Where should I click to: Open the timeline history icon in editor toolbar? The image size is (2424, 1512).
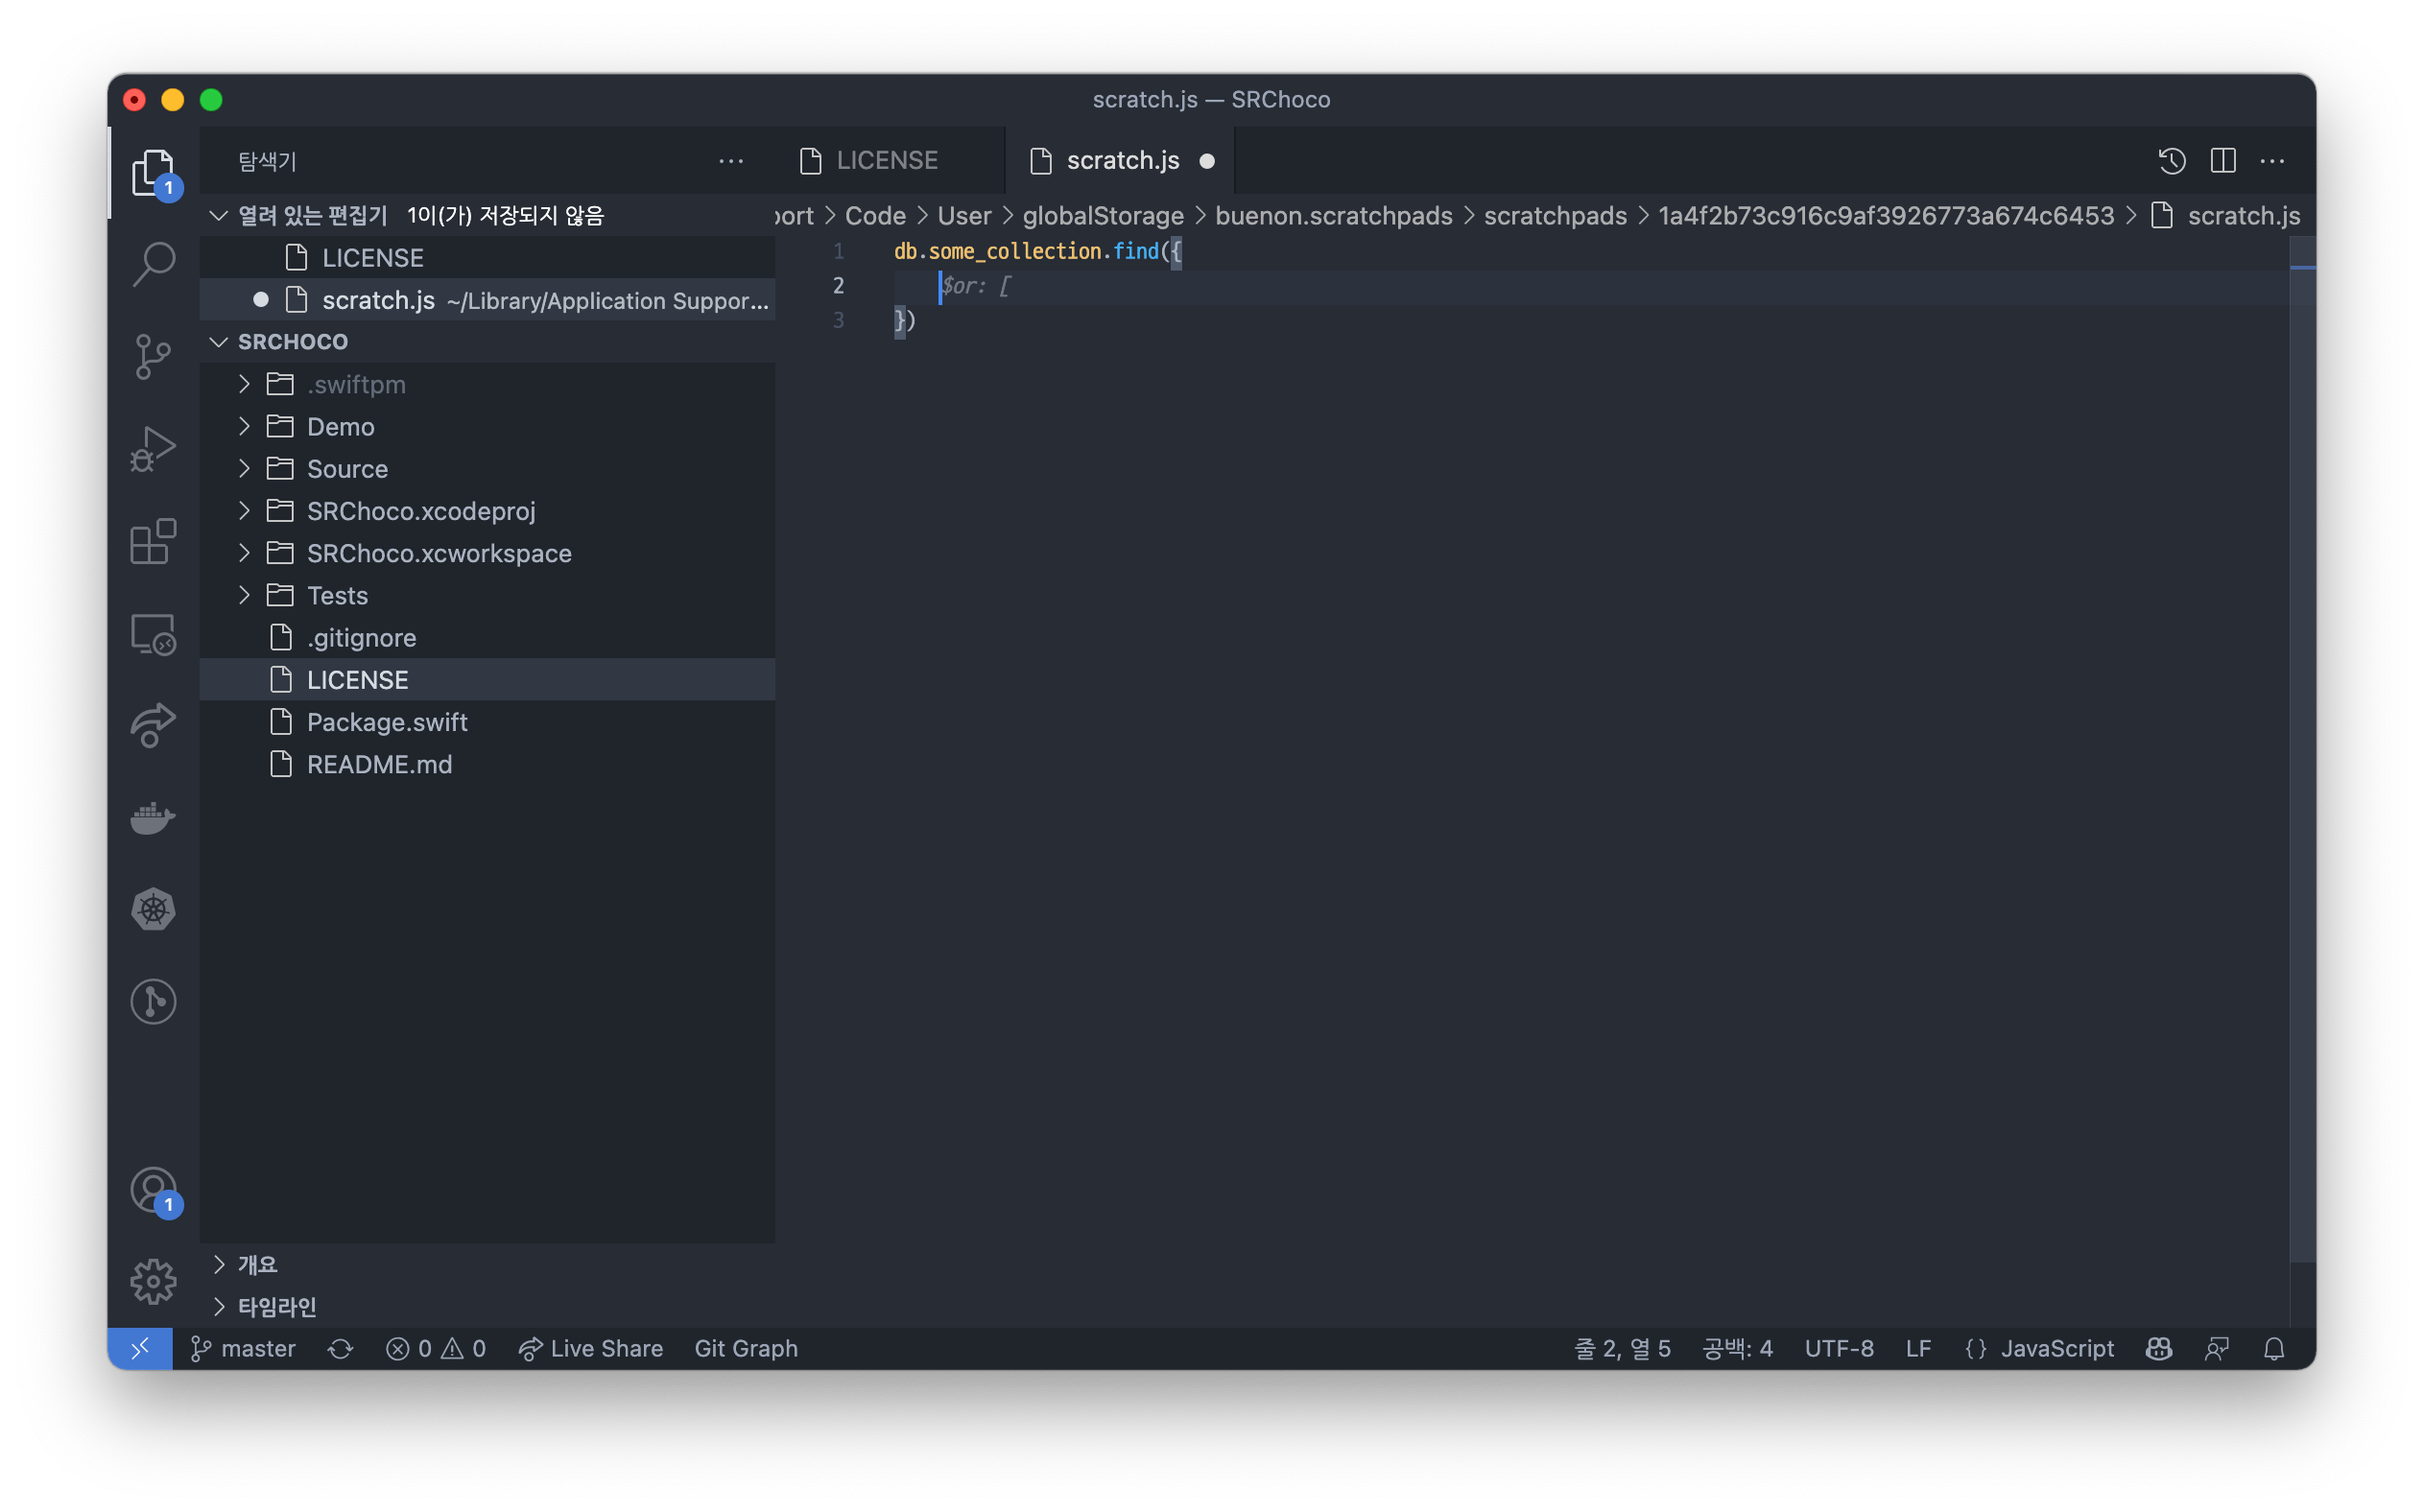[2171, 161]
